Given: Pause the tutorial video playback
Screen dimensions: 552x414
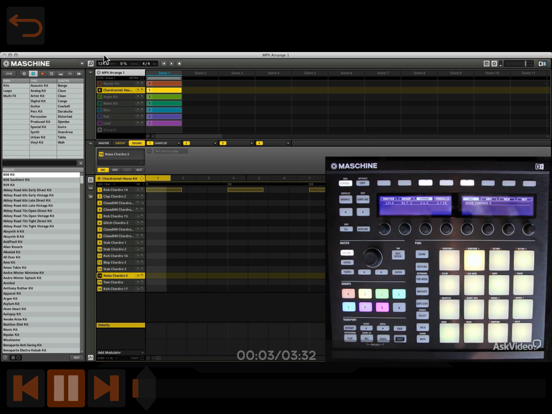Looking at the screenshot, I should [x=66, y=388].
